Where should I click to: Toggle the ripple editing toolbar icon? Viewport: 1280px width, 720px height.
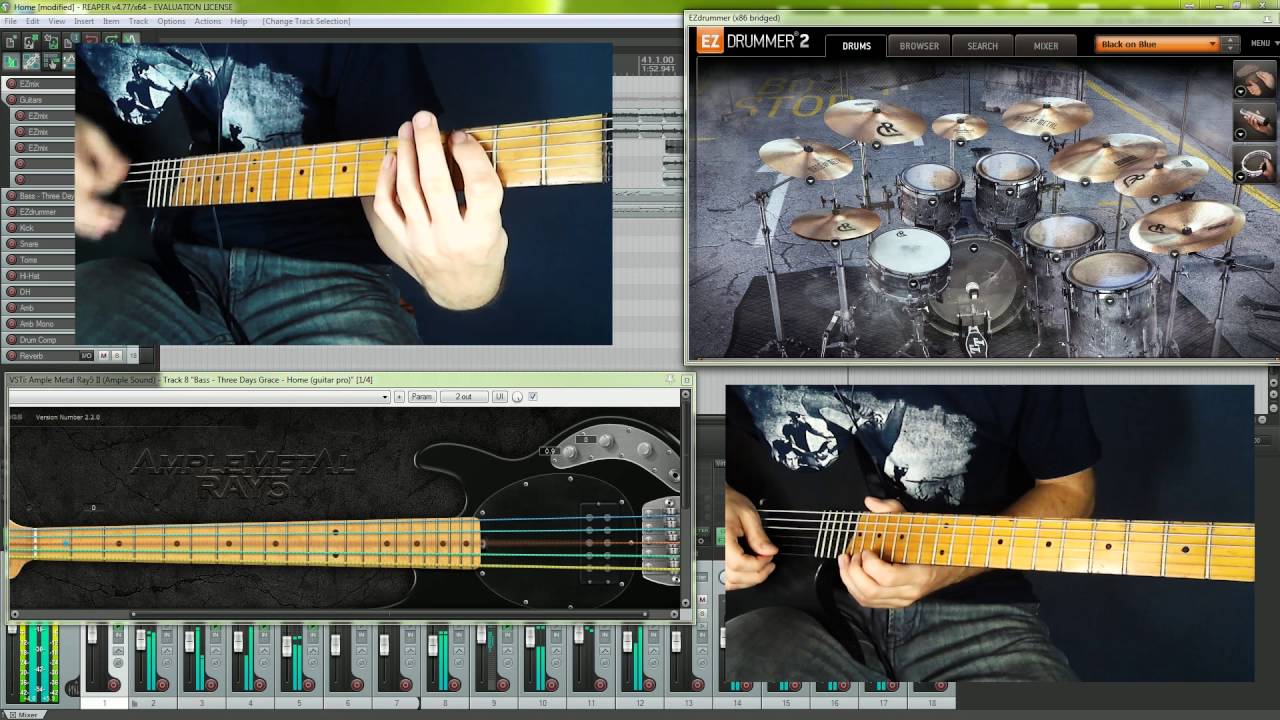tap(52, 61)
